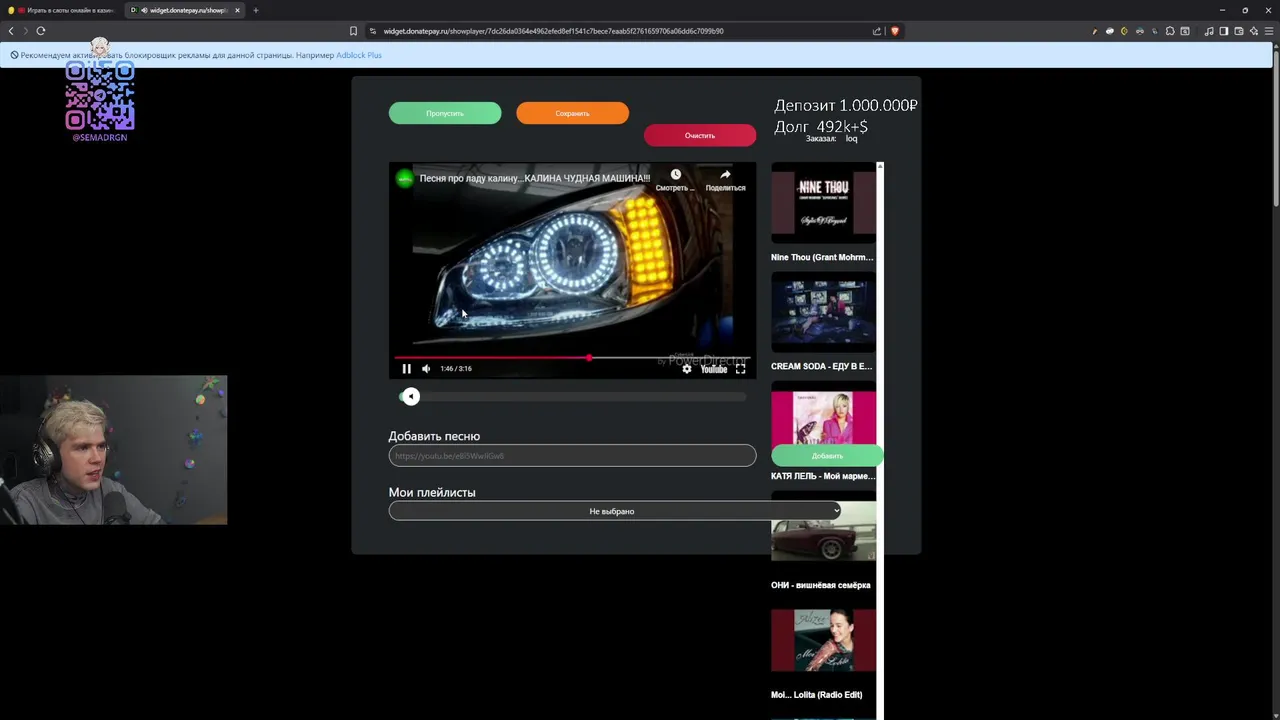The height and width of the screenshot is (720, 1280).
Task: Click the video title 'Песня про ладу калину'
Action: coord(535,178)
